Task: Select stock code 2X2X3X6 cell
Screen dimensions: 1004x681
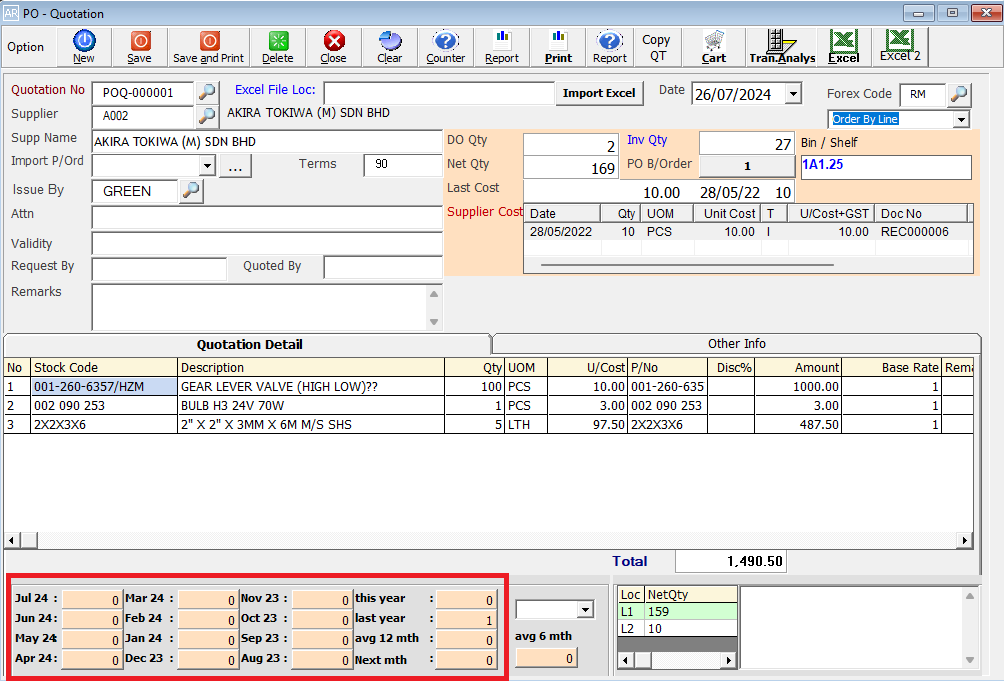Action: click(104, 424)
